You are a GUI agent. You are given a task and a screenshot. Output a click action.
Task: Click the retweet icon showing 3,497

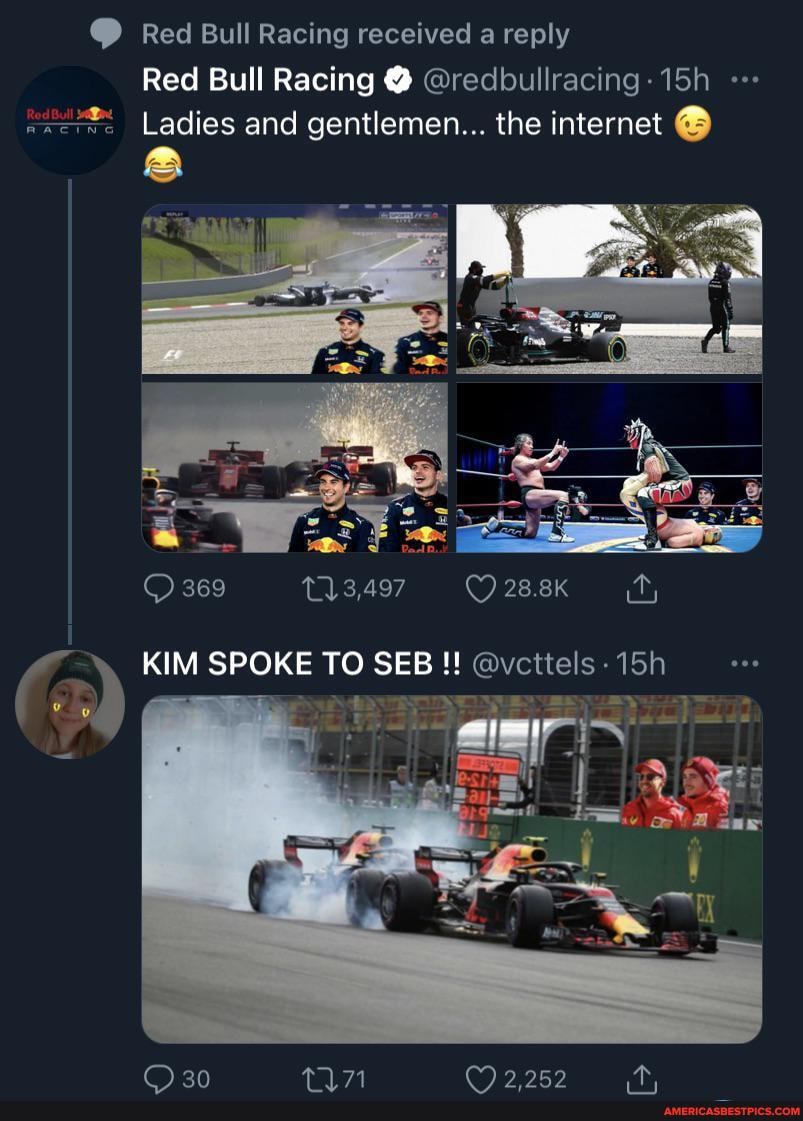click(322, 589)
